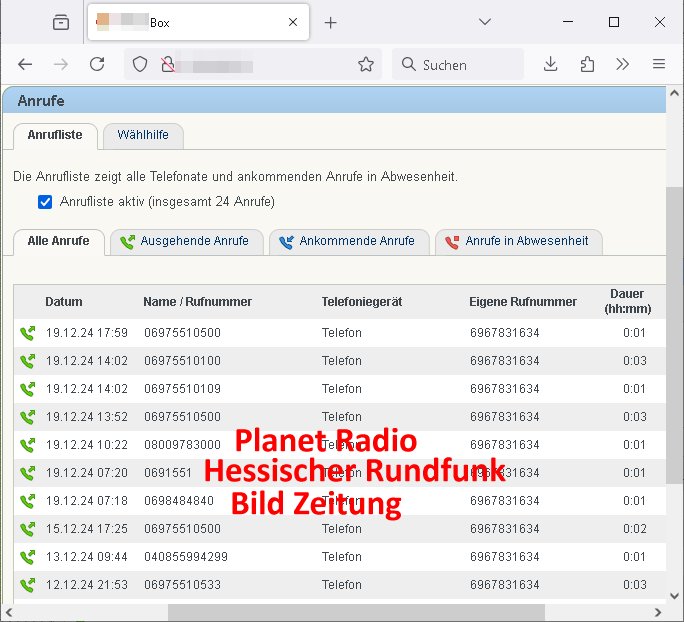Screen dimensions: 684x622
Task: Click number 06975510109
Action: pos(182,389)
